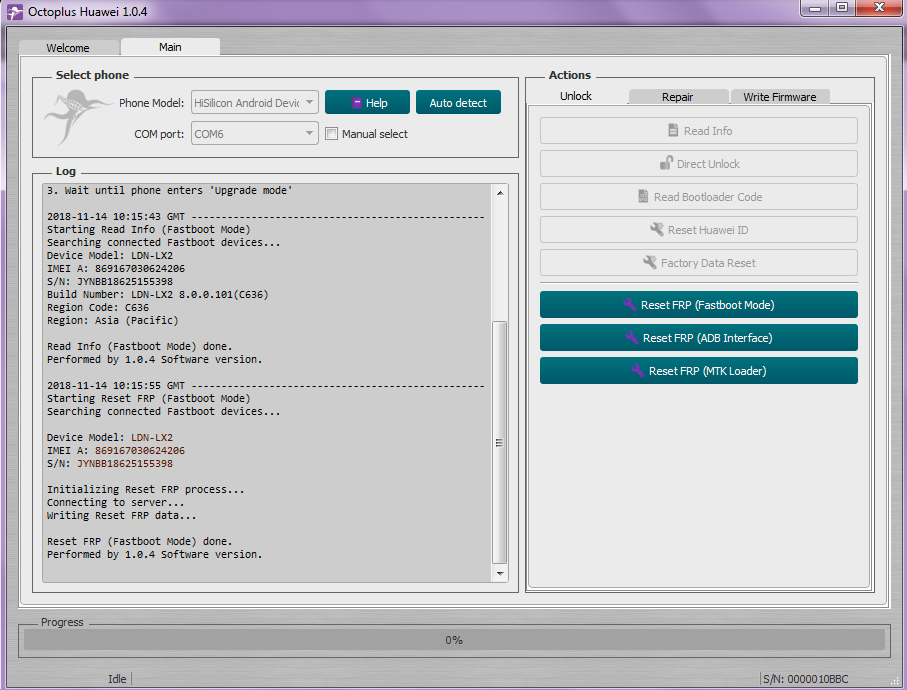Image resolution: width=907 pixels, height=690 pixels.
Task: Click the progress bar showing 0%
Action: [x=453, y=640]
